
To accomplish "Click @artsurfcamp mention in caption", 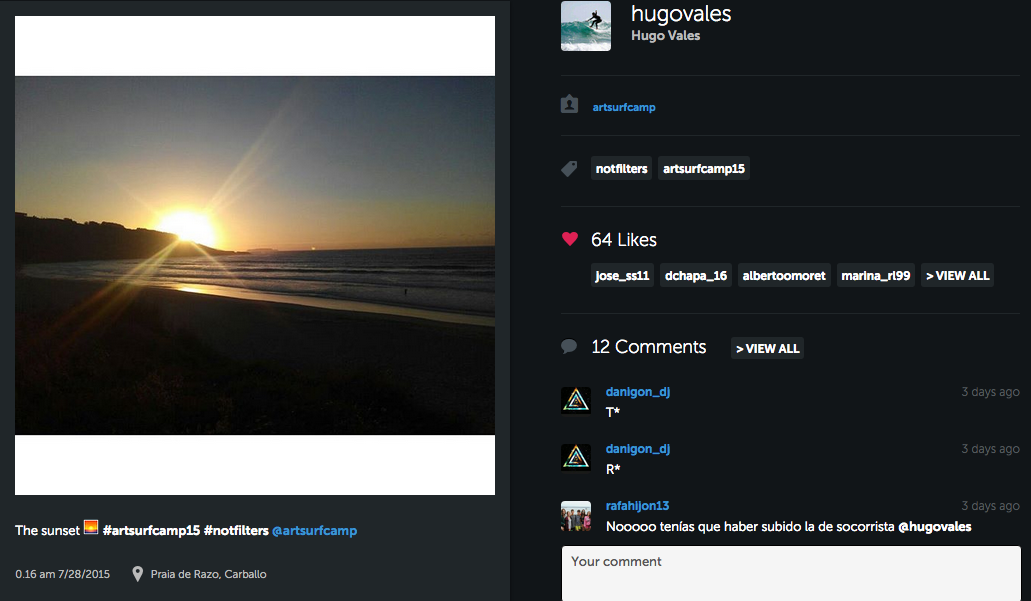I will click(314, 530).
